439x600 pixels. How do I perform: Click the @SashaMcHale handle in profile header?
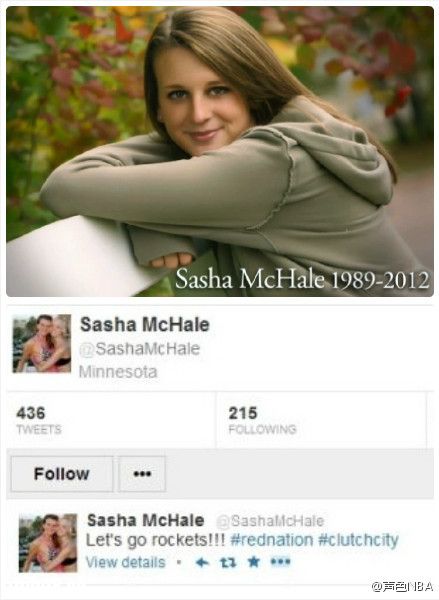(140, 349)
